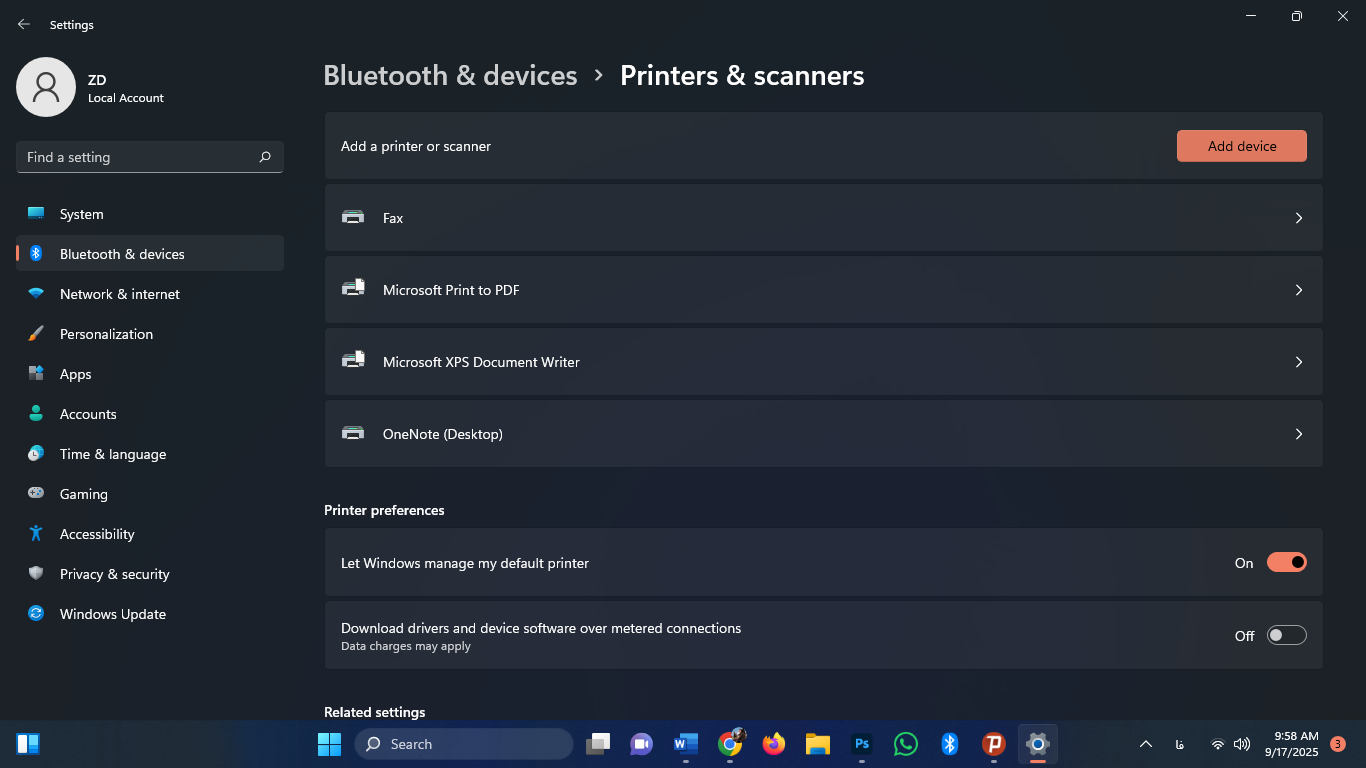The width and height of the screenshot is (1366, 768).
Task: Expand Microsoft XPS Document Writer chevron
Action: [1298, 362]
